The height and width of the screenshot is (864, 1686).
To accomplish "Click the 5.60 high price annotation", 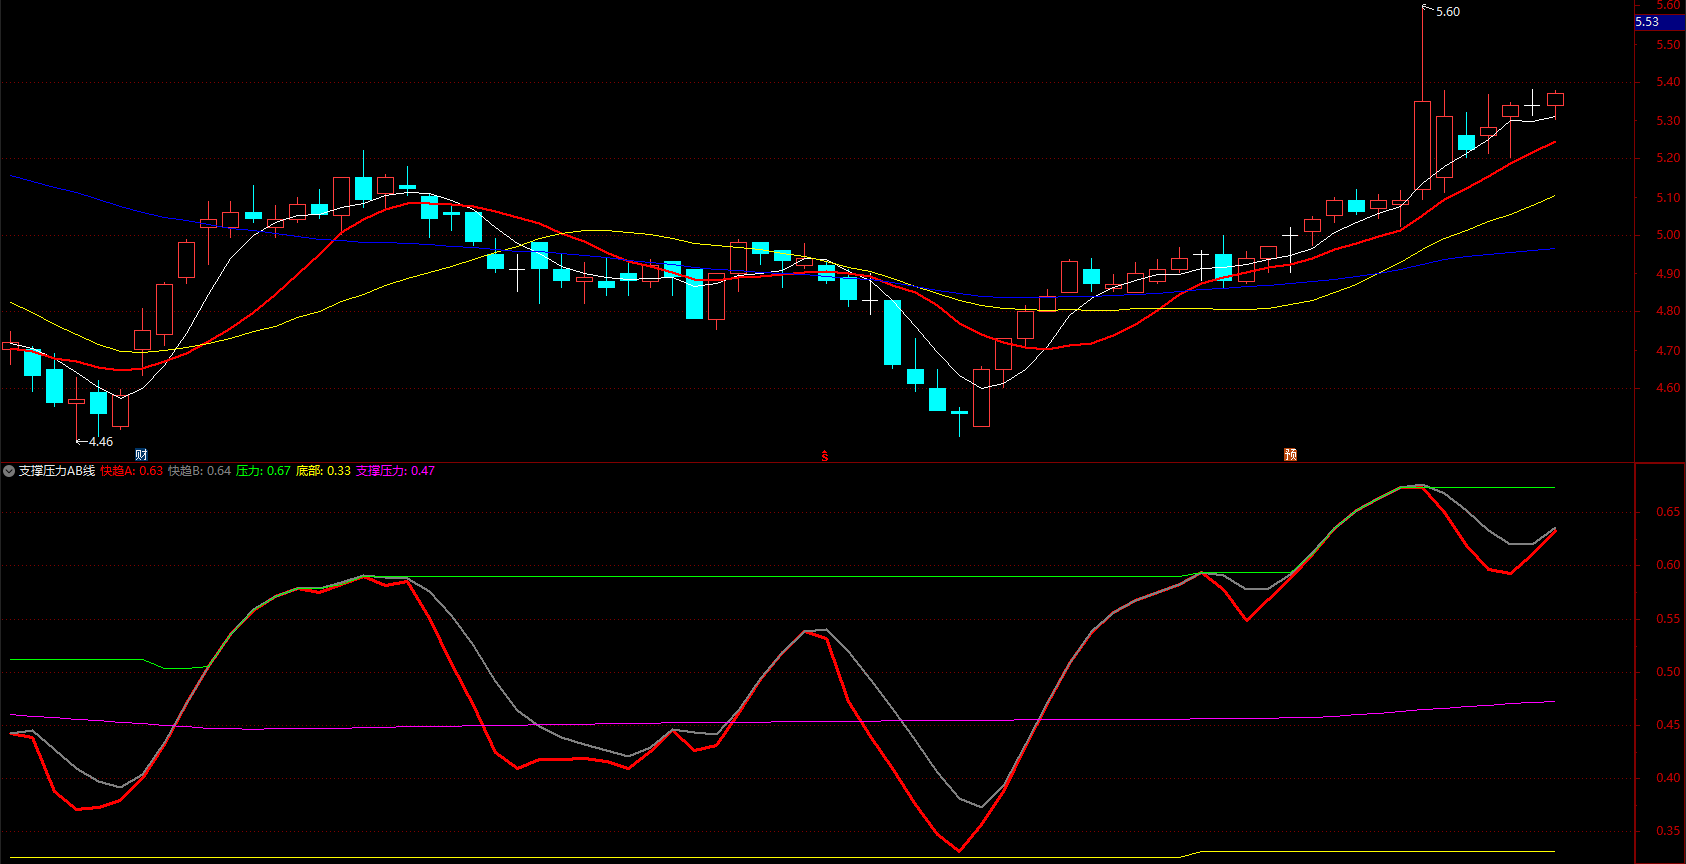I will pos(1448,12).
